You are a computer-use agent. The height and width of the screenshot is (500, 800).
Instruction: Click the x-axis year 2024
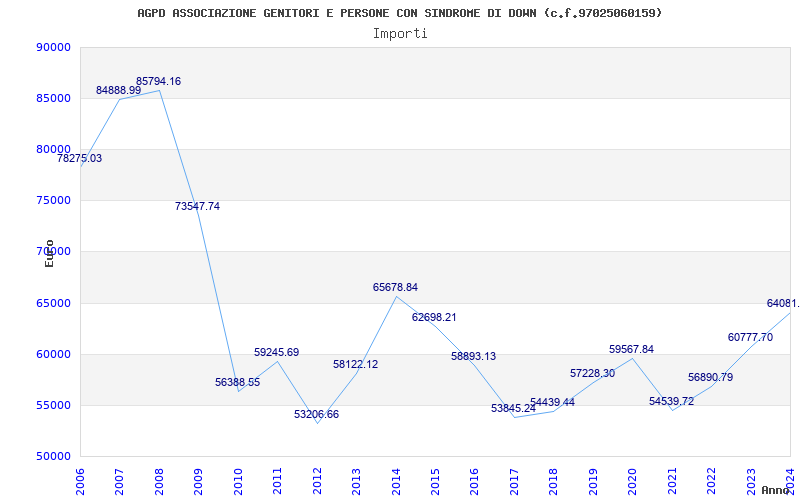[790, 480]
